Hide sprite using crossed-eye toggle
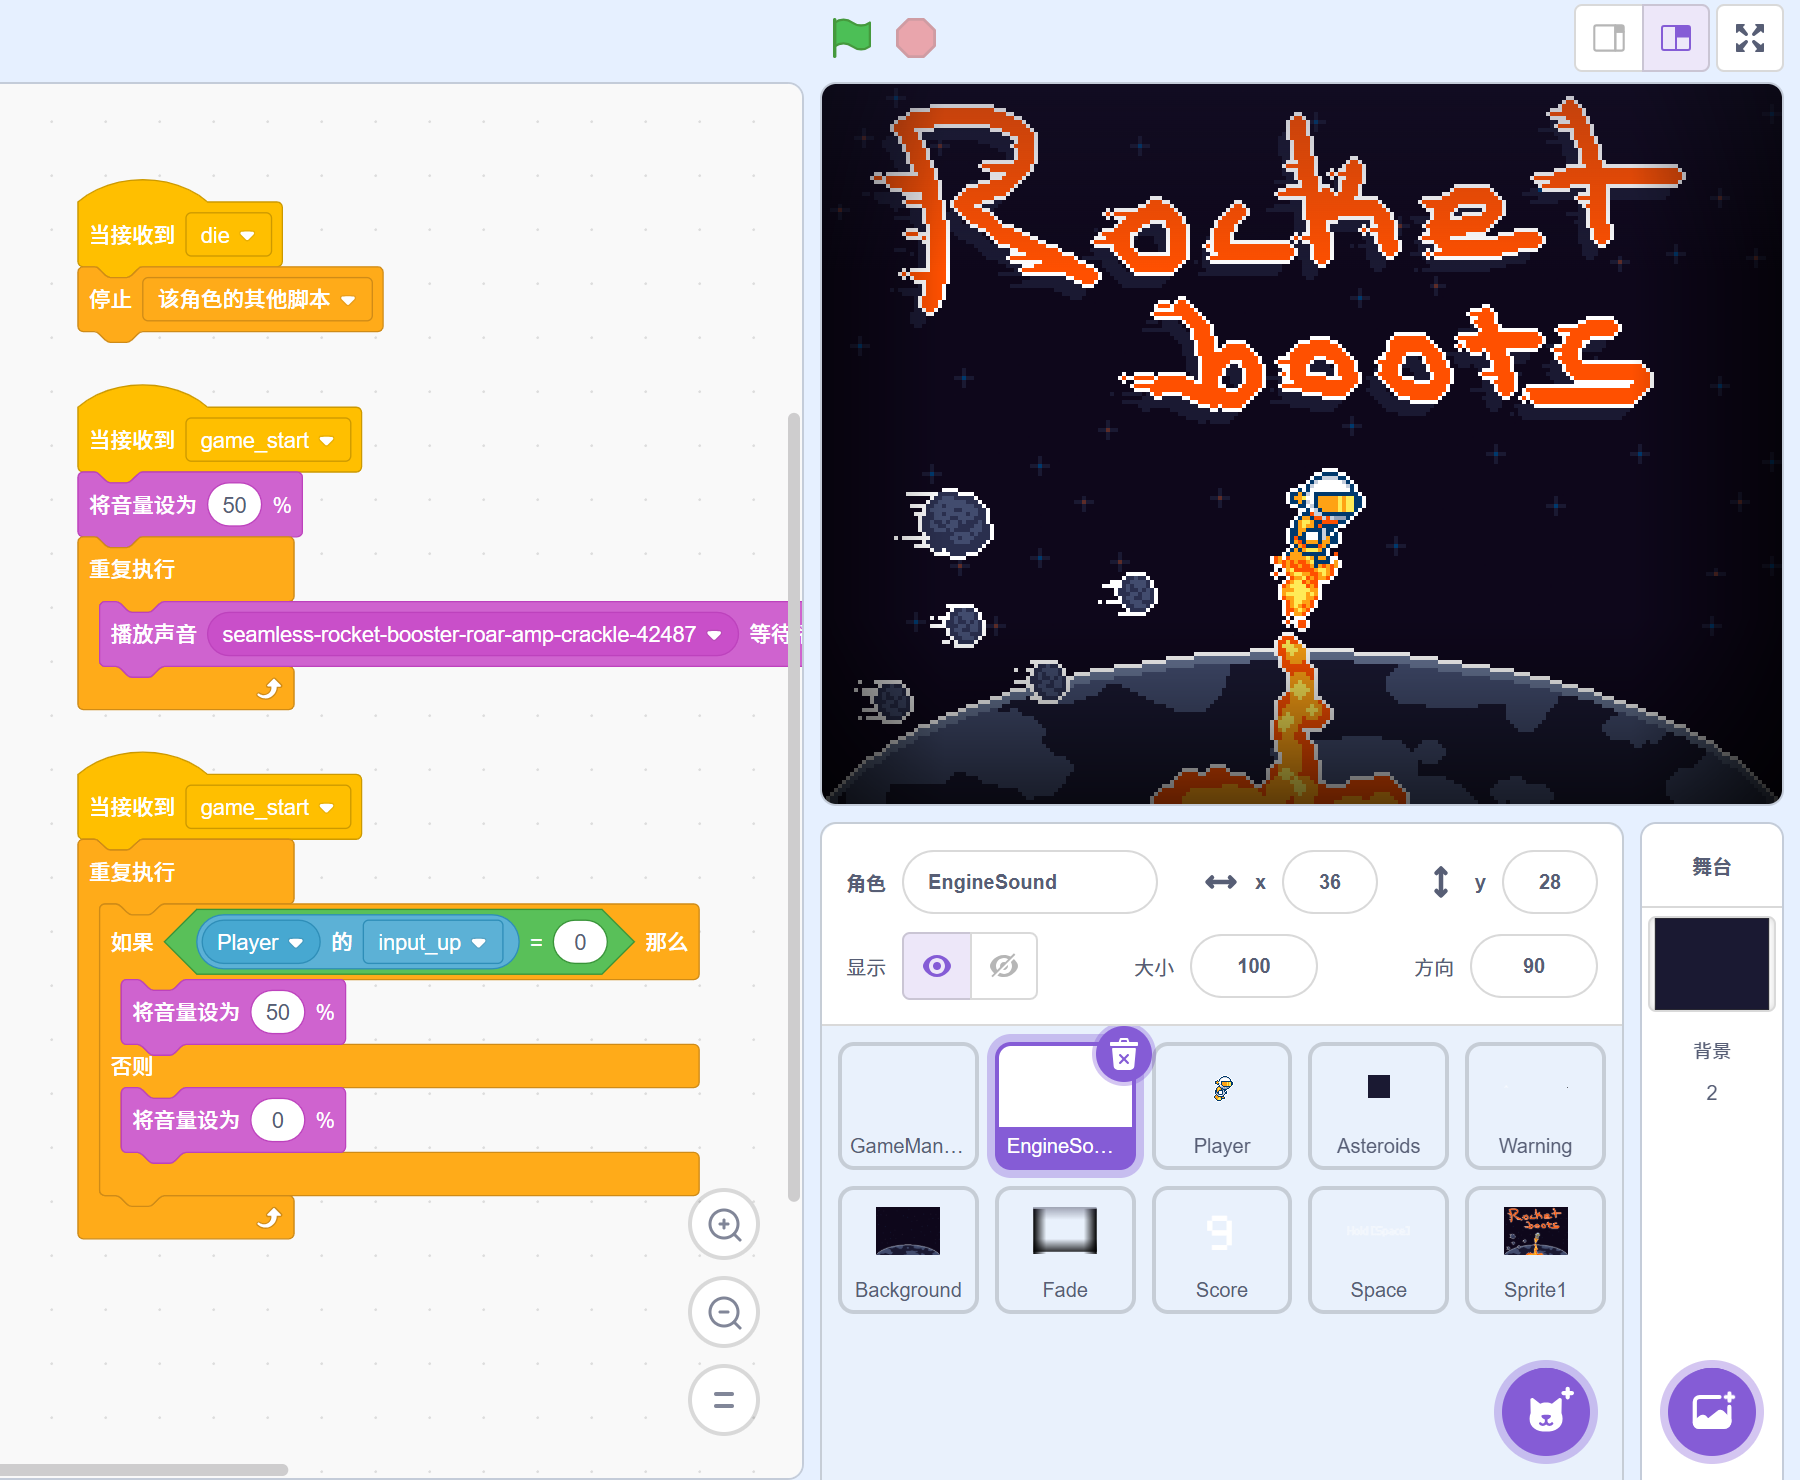This screenshot has height=1480, width=1800. (x=1003, y=966)
